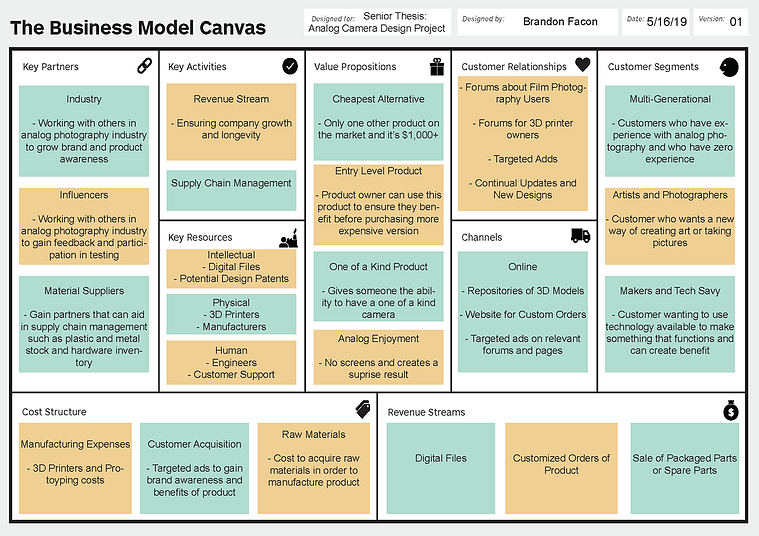Click the Website for Custom Orders line
The height and width of the screenshot is (536, 759).
click(x=523, y=315)
